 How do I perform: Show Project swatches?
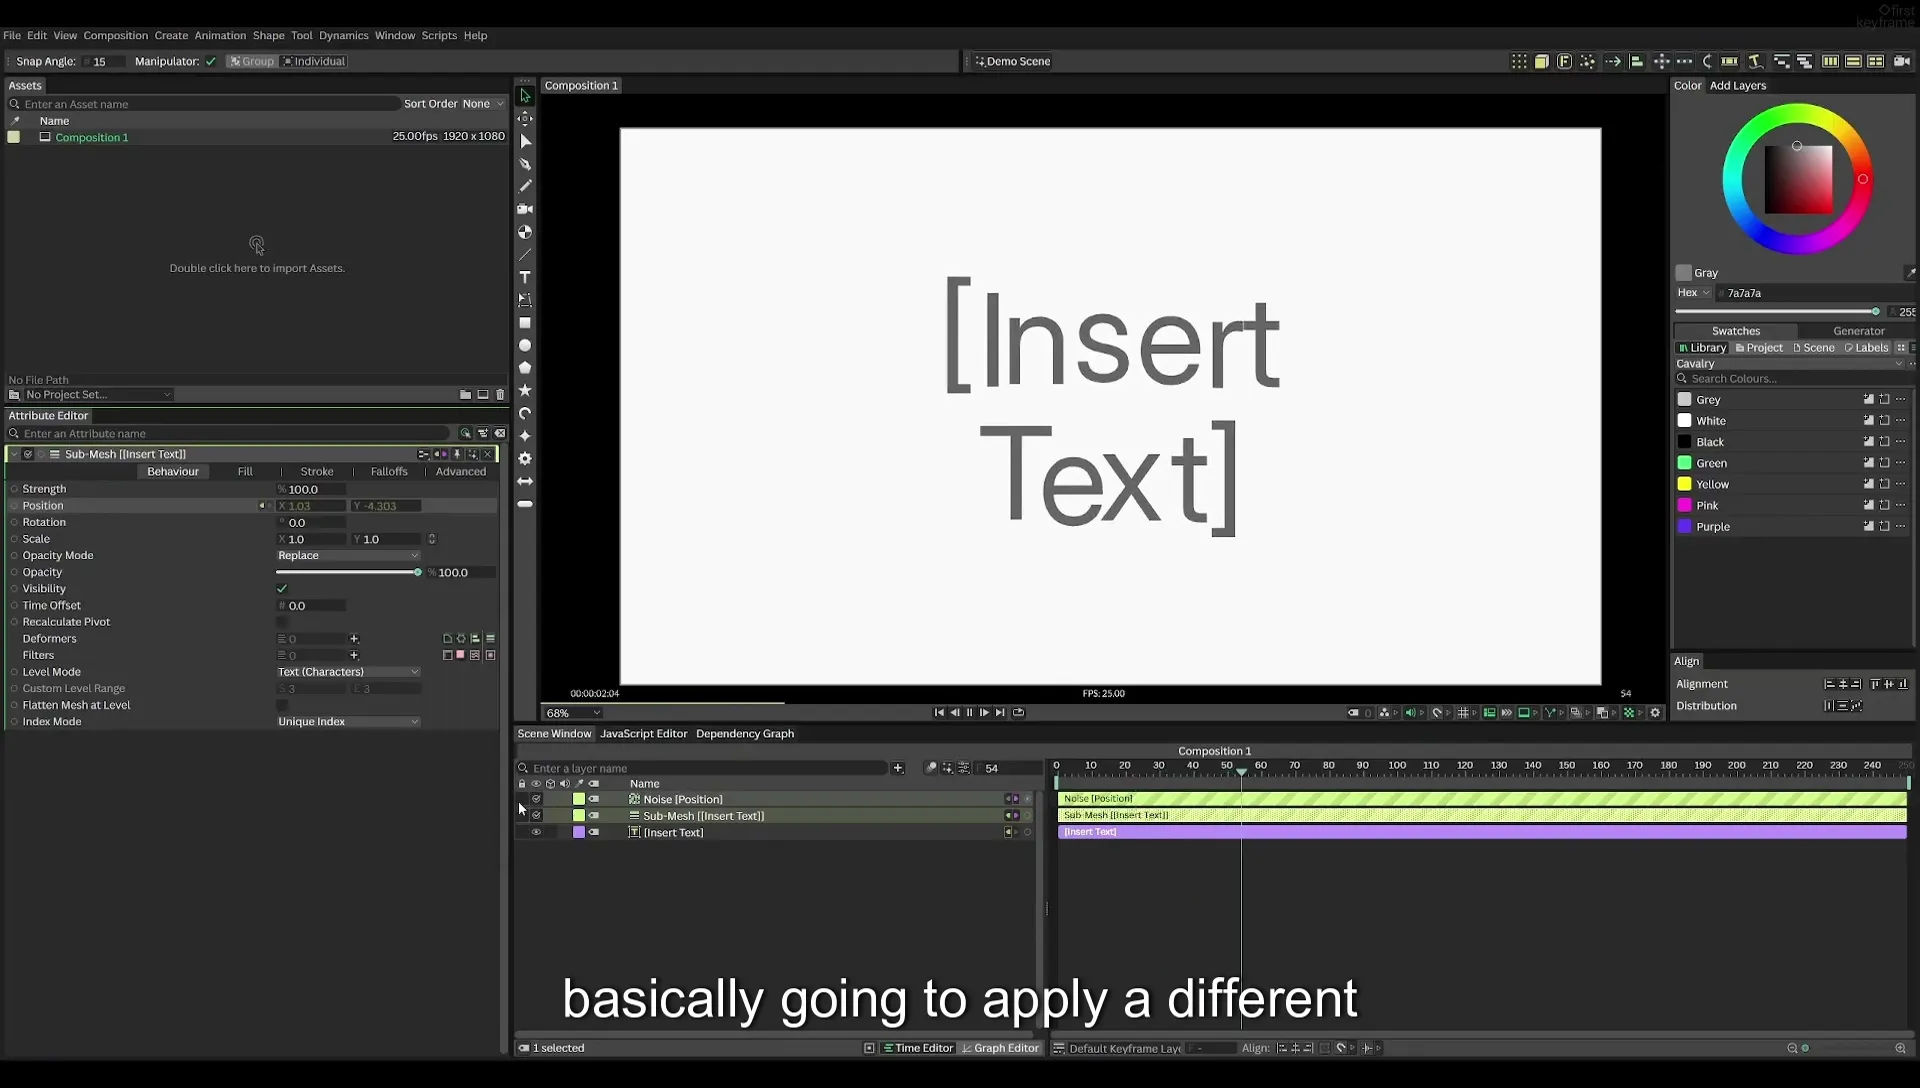1759,348
